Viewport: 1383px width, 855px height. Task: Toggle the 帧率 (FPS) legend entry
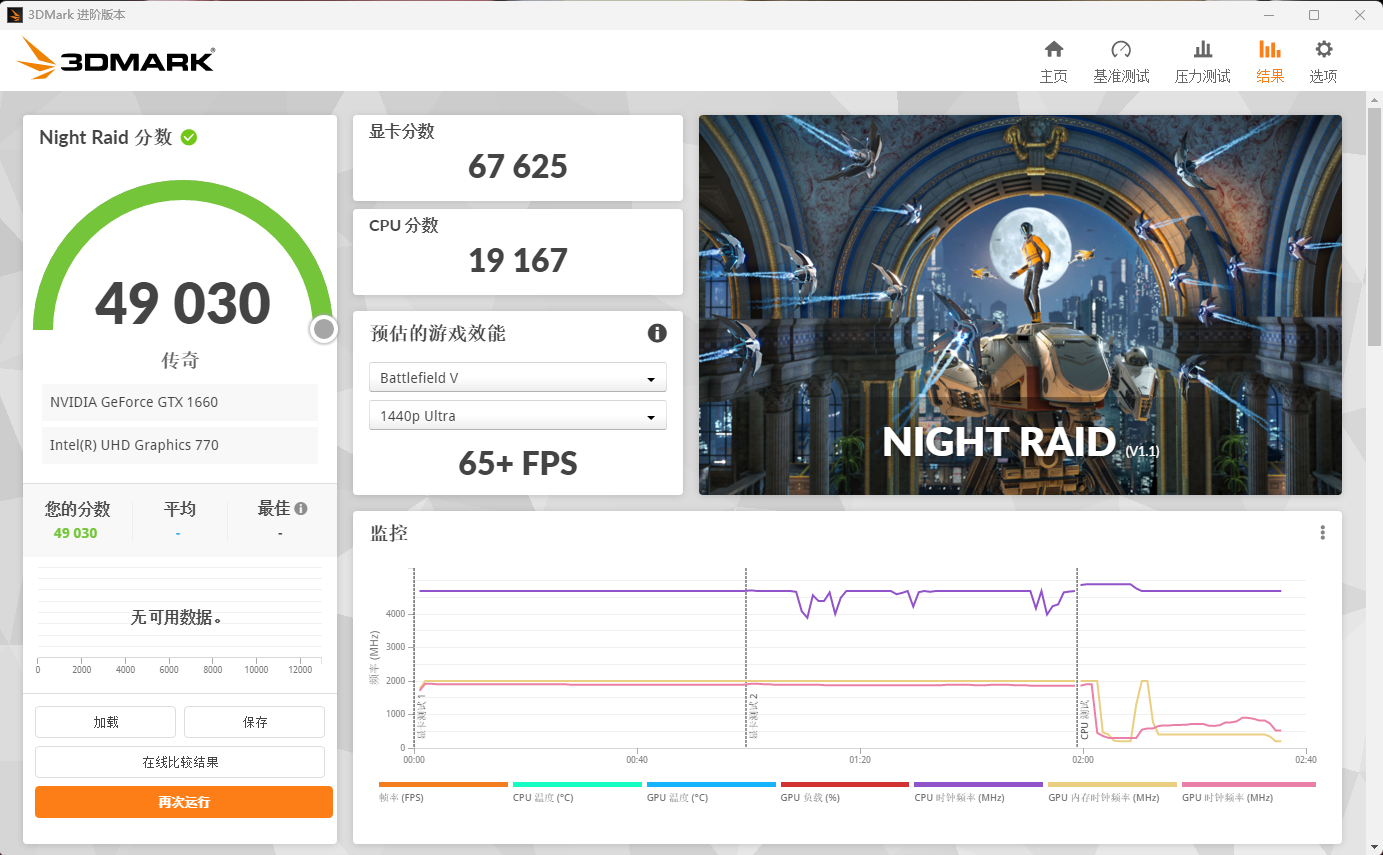pyautogui.click(x=443, y=793)
